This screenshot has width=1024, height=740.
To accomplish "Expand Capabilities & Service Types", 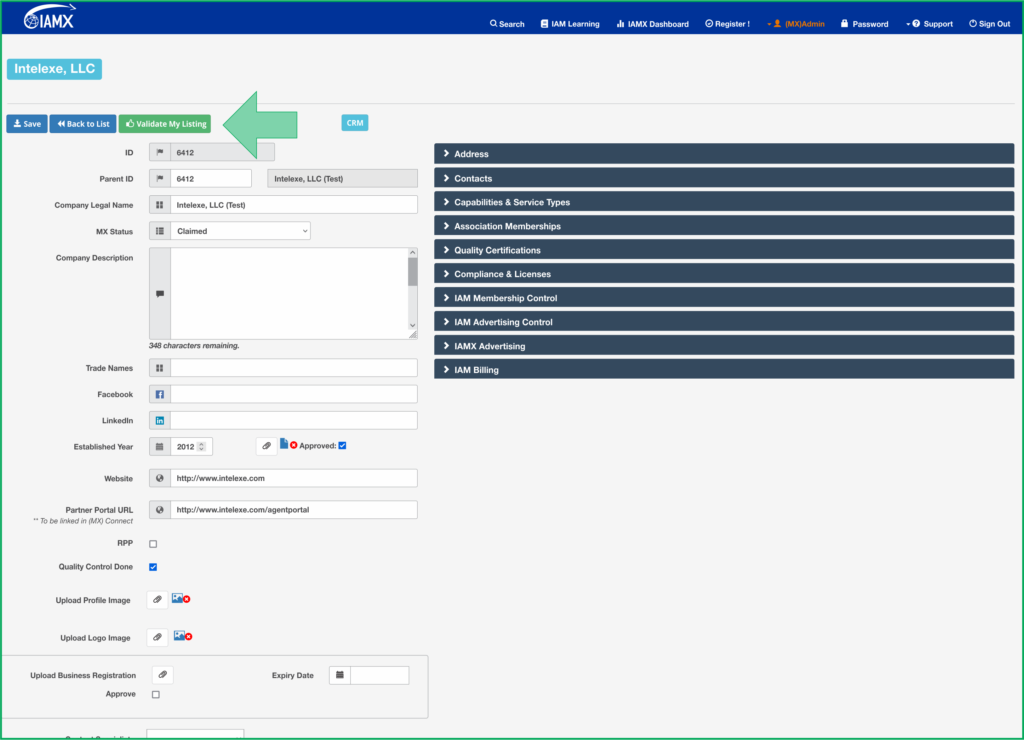I will (x=724, y=202).
